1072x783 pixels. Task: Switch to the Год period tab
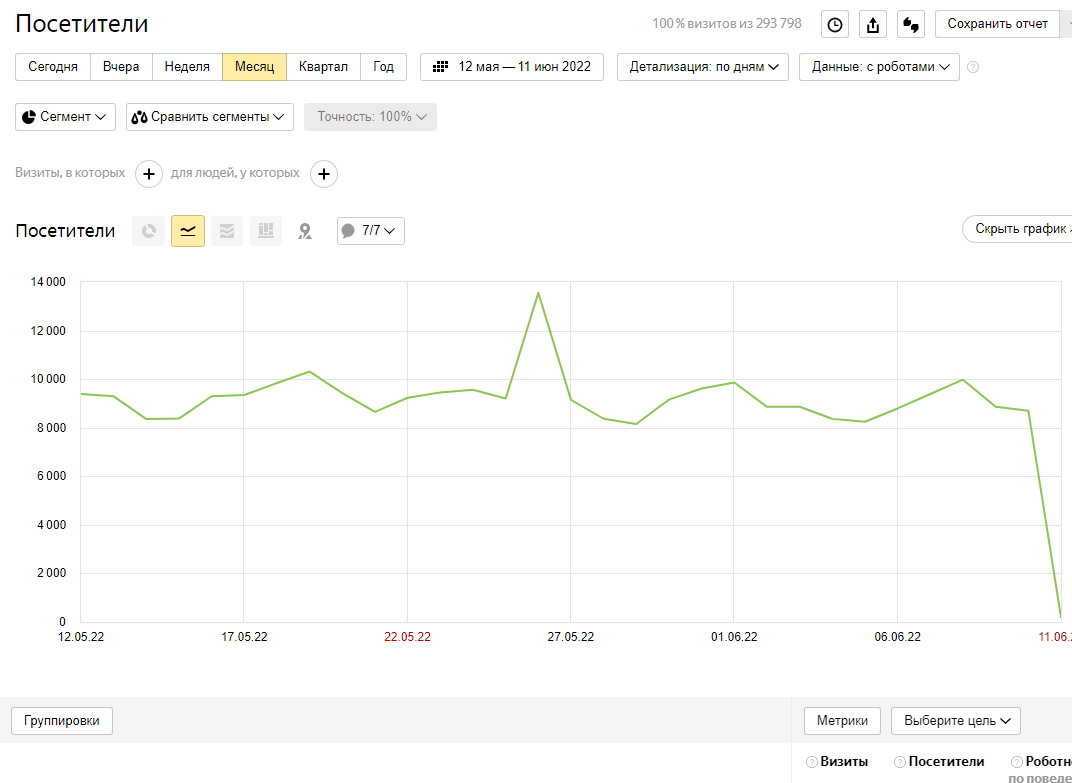point(383,67)
